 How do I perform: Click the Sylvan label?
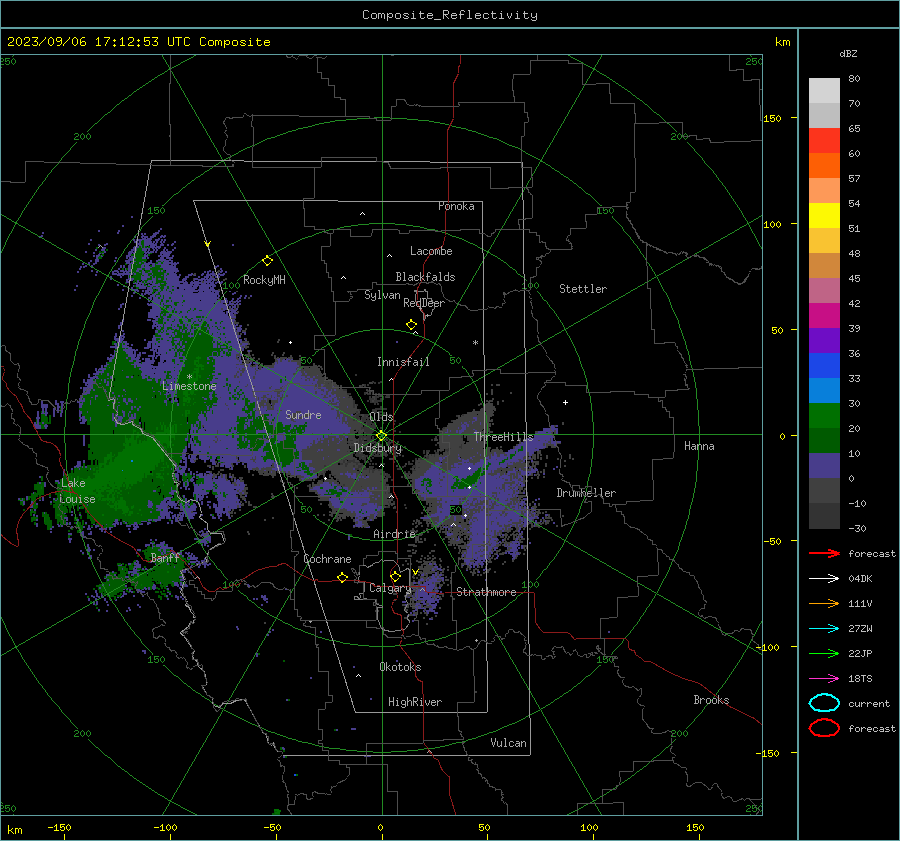pos(382,295)
